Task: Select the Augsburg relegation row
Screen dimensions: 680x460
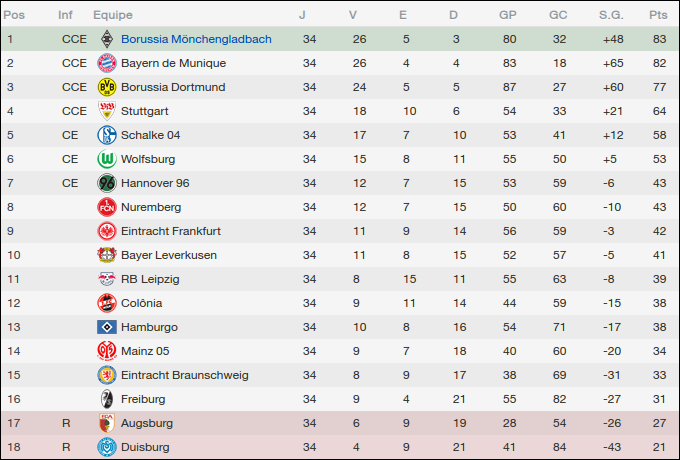Action: (340, 423)
